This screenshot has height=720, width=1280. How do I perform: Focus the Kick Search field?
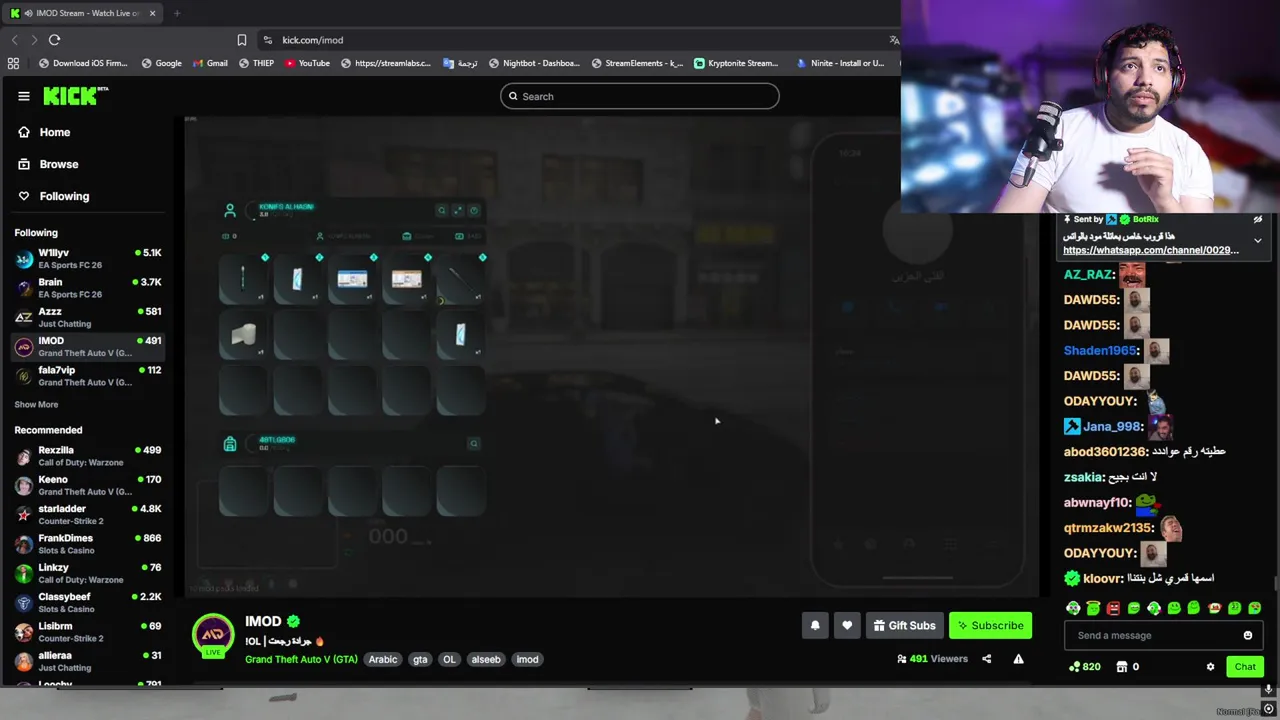coord(640,96)
